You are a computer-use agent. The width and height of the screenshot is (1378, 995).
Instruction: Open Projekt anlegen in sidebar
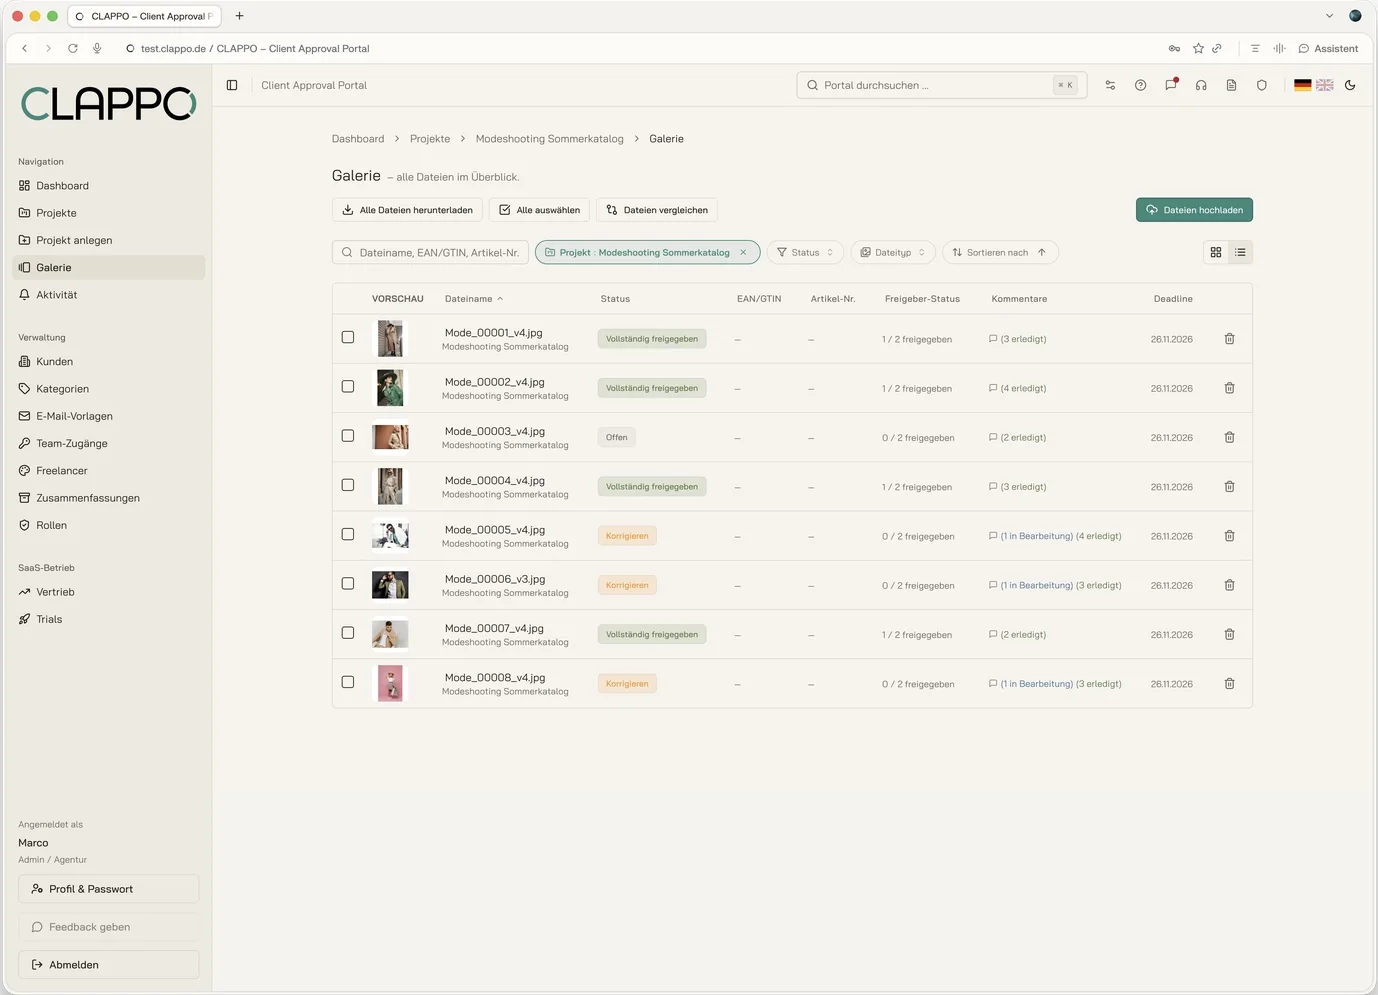[x=108, y=240]
